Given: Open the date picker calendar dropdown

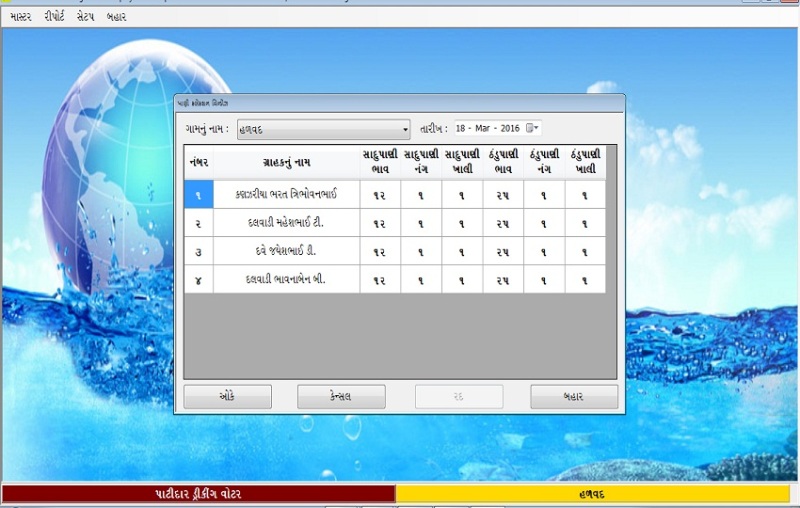Looking at the screenshot, I should point(532,128).
